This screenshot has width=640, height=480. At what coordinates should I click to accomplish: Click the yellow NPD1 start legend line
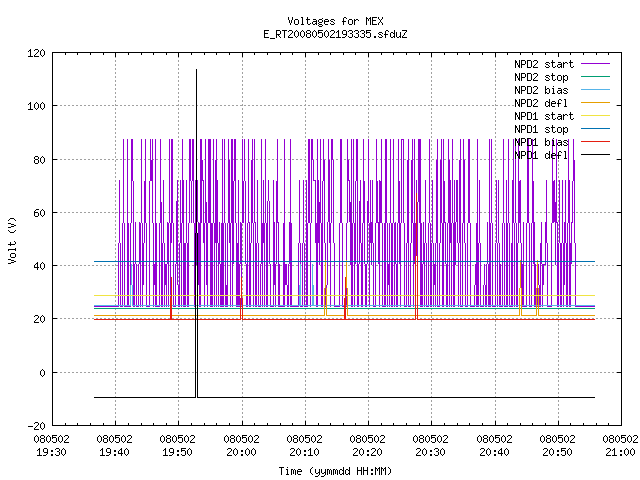(596, 116)
